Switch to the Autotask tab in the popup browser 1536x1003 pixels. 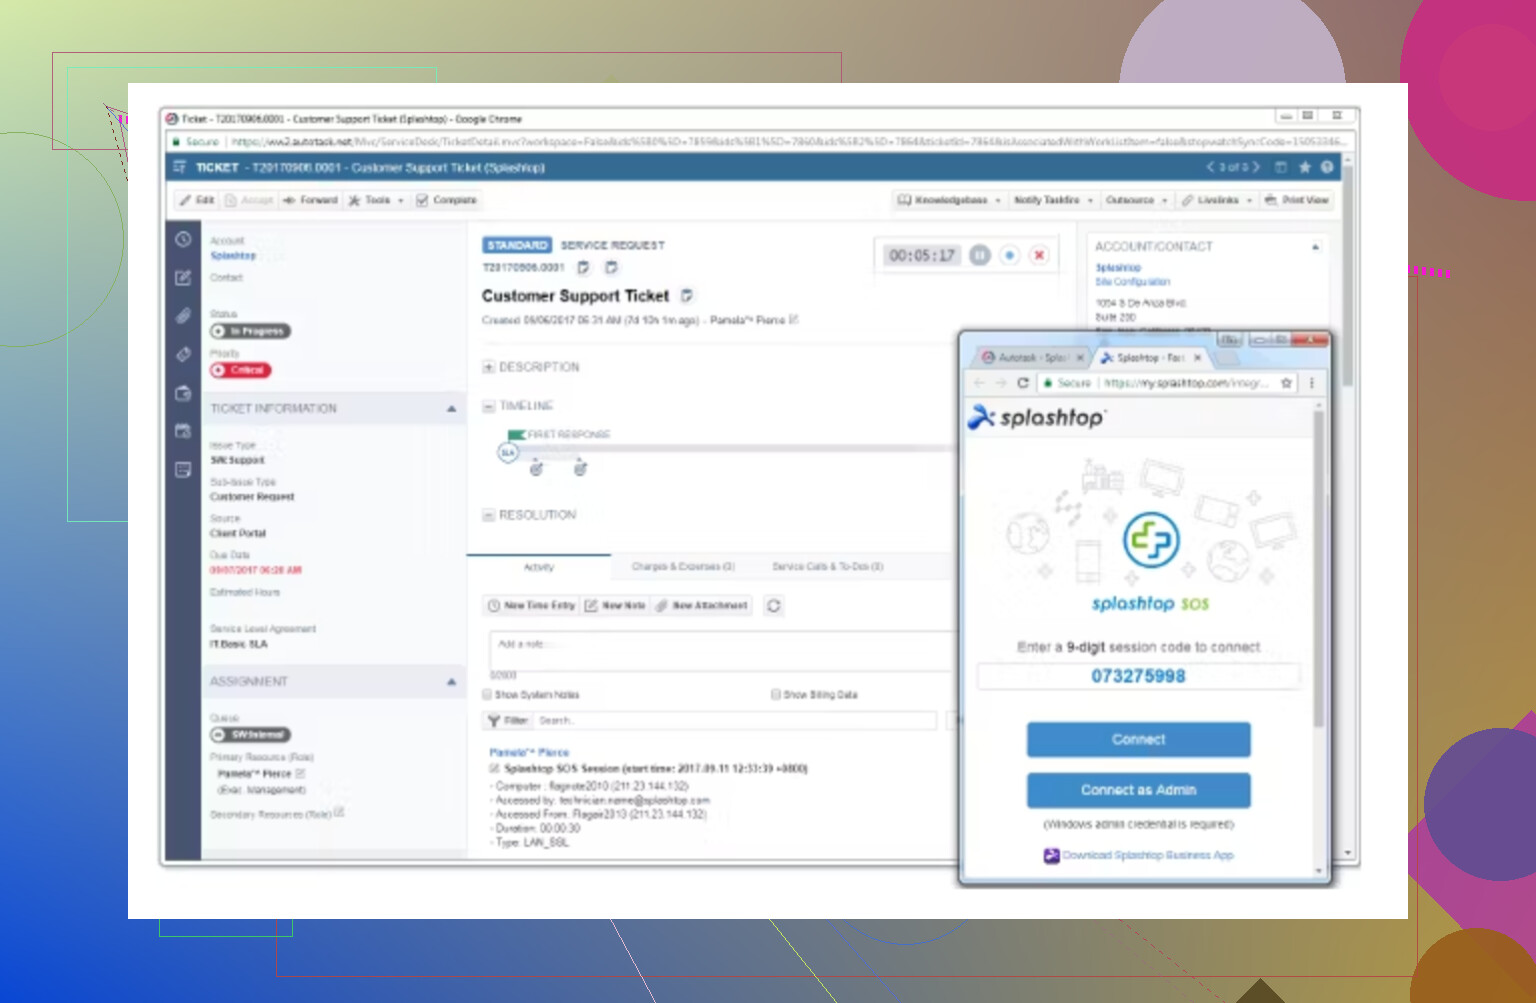click(x=1030, y=357)
